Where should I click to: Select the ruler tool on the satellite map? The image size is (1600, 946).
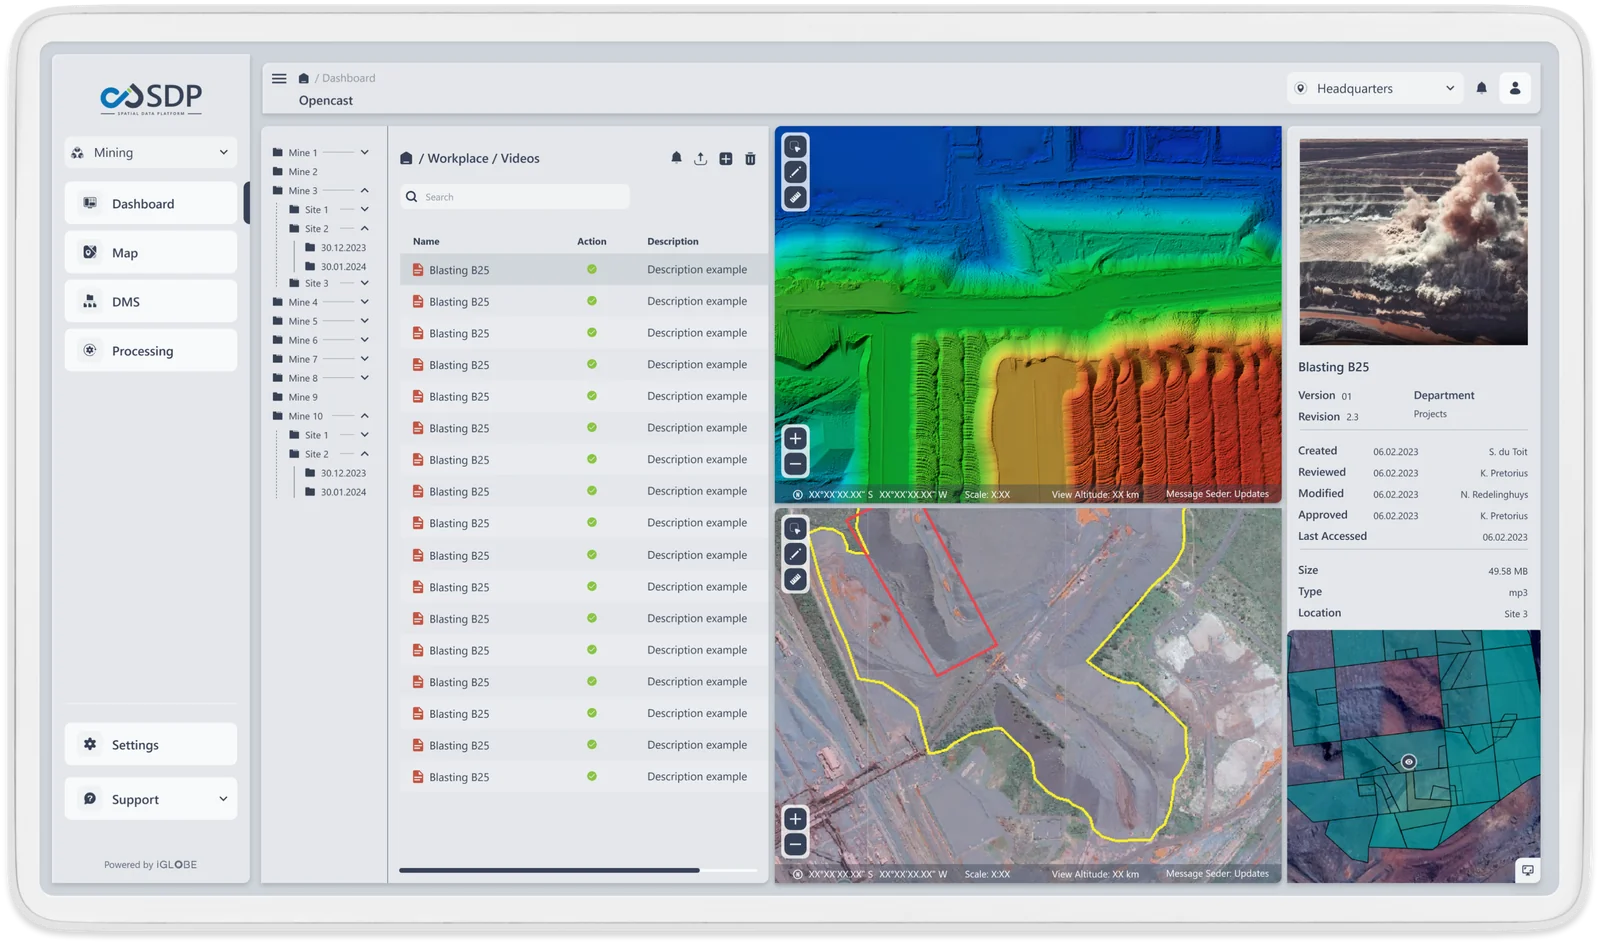click(x=795, y=578)
